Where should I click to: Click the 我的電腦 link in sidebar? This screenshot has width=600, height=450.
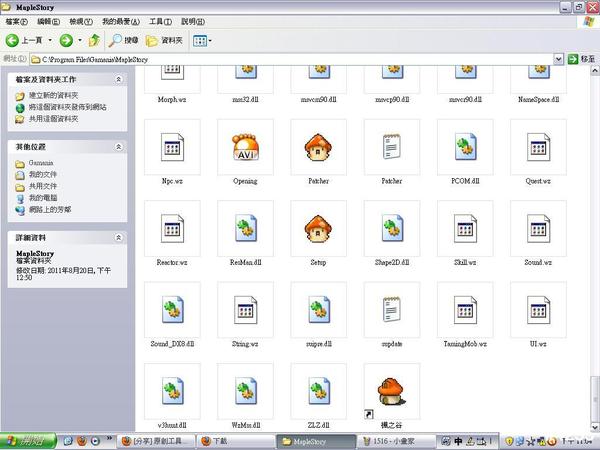(x=42, y=198)
